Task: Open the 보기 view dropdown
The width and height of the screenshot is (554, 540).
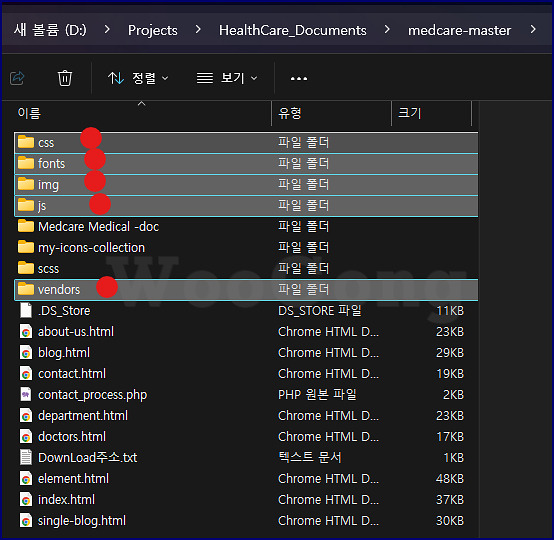Action: tap(227, 78)
